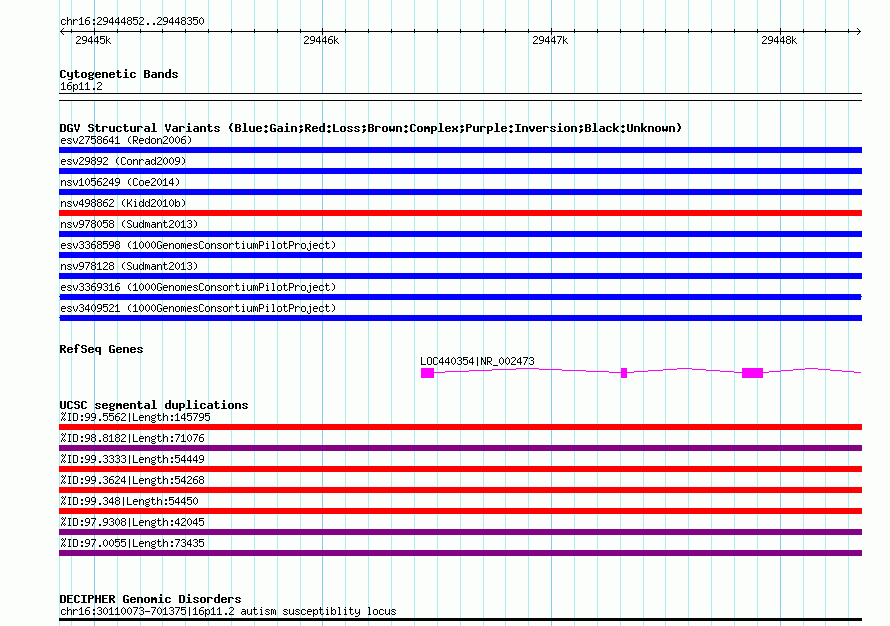Click the left scroll arrow on the ruler
Viewport: 890px width, 626px height.
(x=62, y=31)
